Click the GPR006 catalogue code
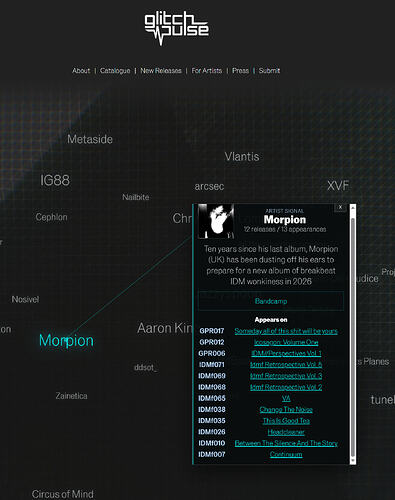Image resolution: width=395 pixels, height=500 pixels. 212,353
